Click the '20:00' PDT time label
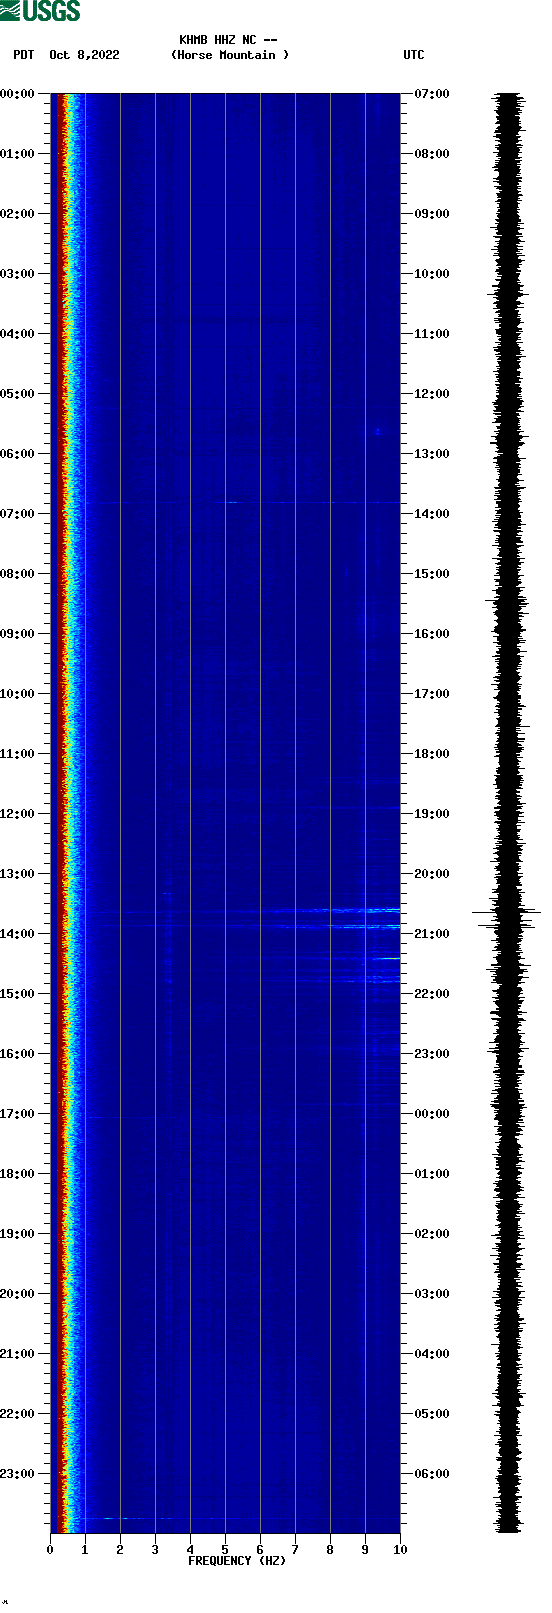The image size is (552, 1613). [x=18, y=1294]
